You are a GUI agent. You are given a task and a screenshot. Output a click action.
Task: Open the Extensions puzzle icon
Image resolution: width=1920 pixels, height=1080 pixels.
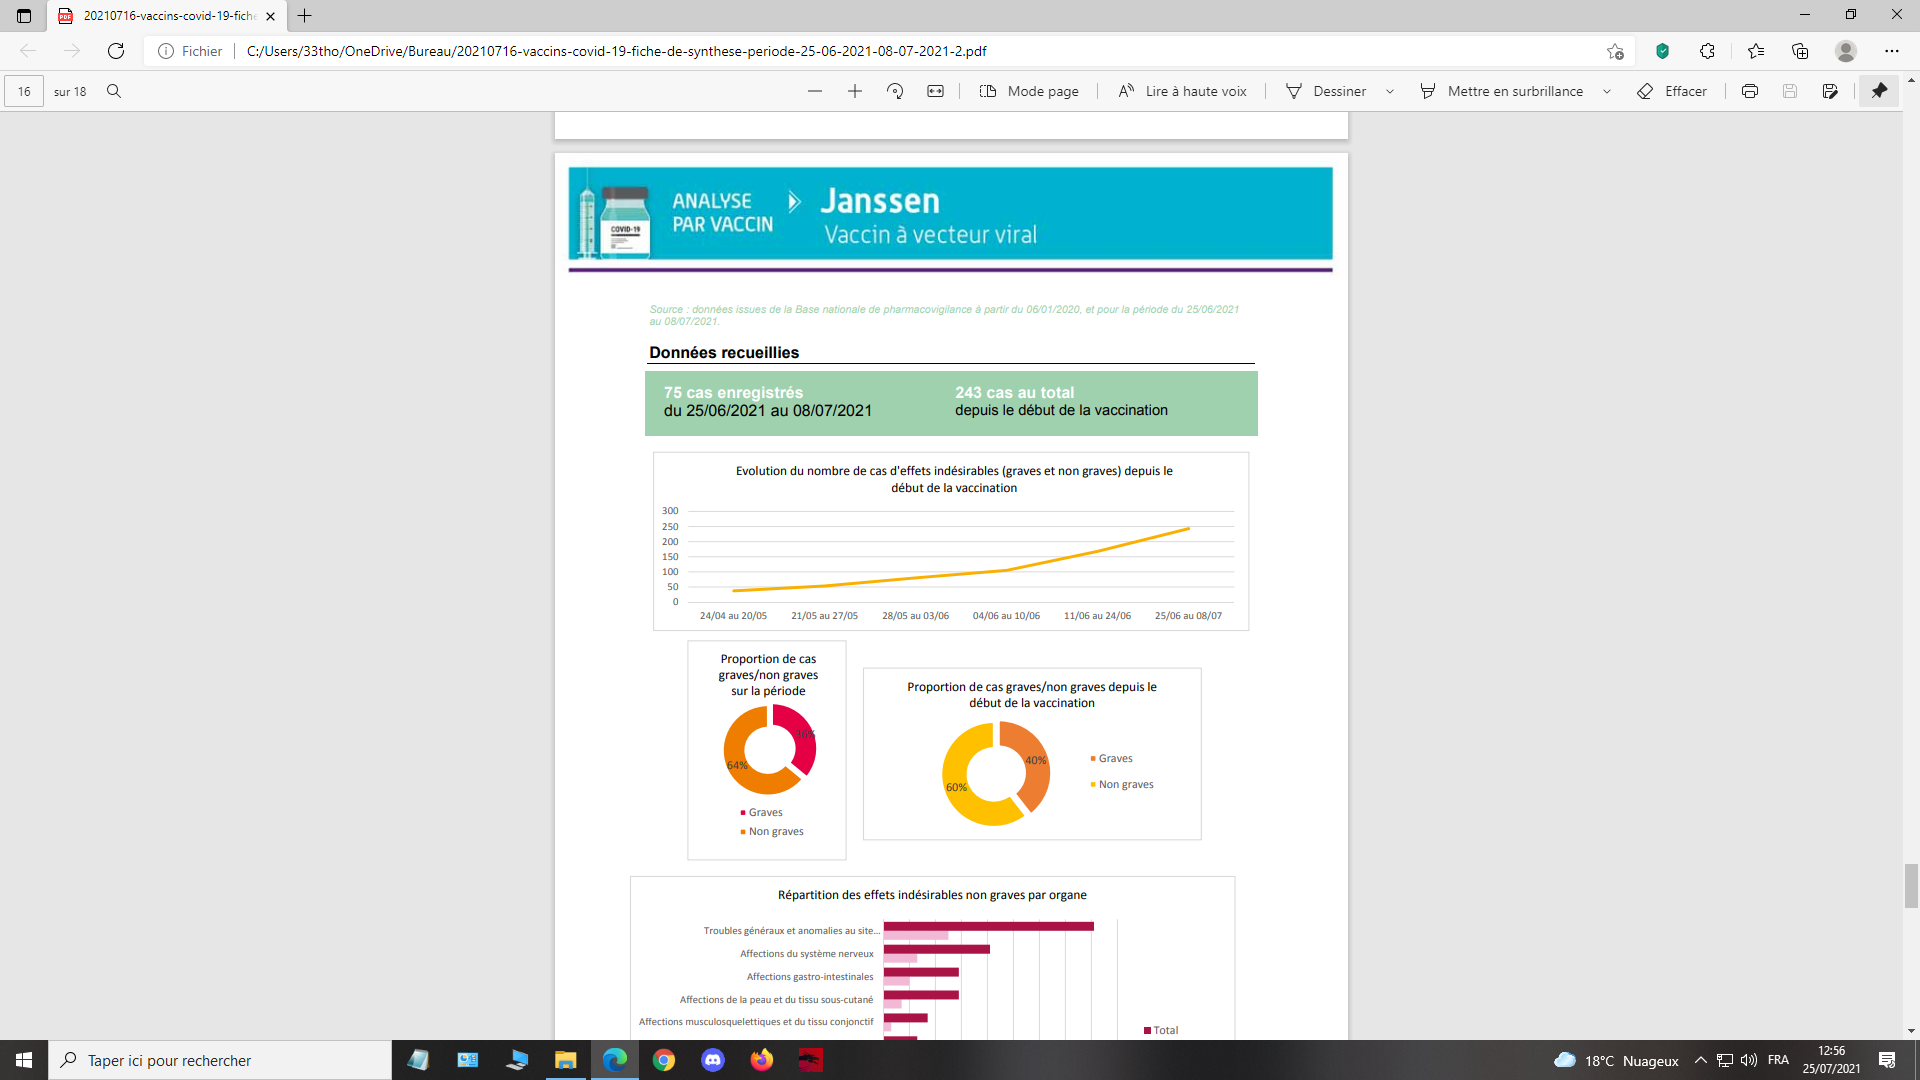click(x=1707, y=51)
